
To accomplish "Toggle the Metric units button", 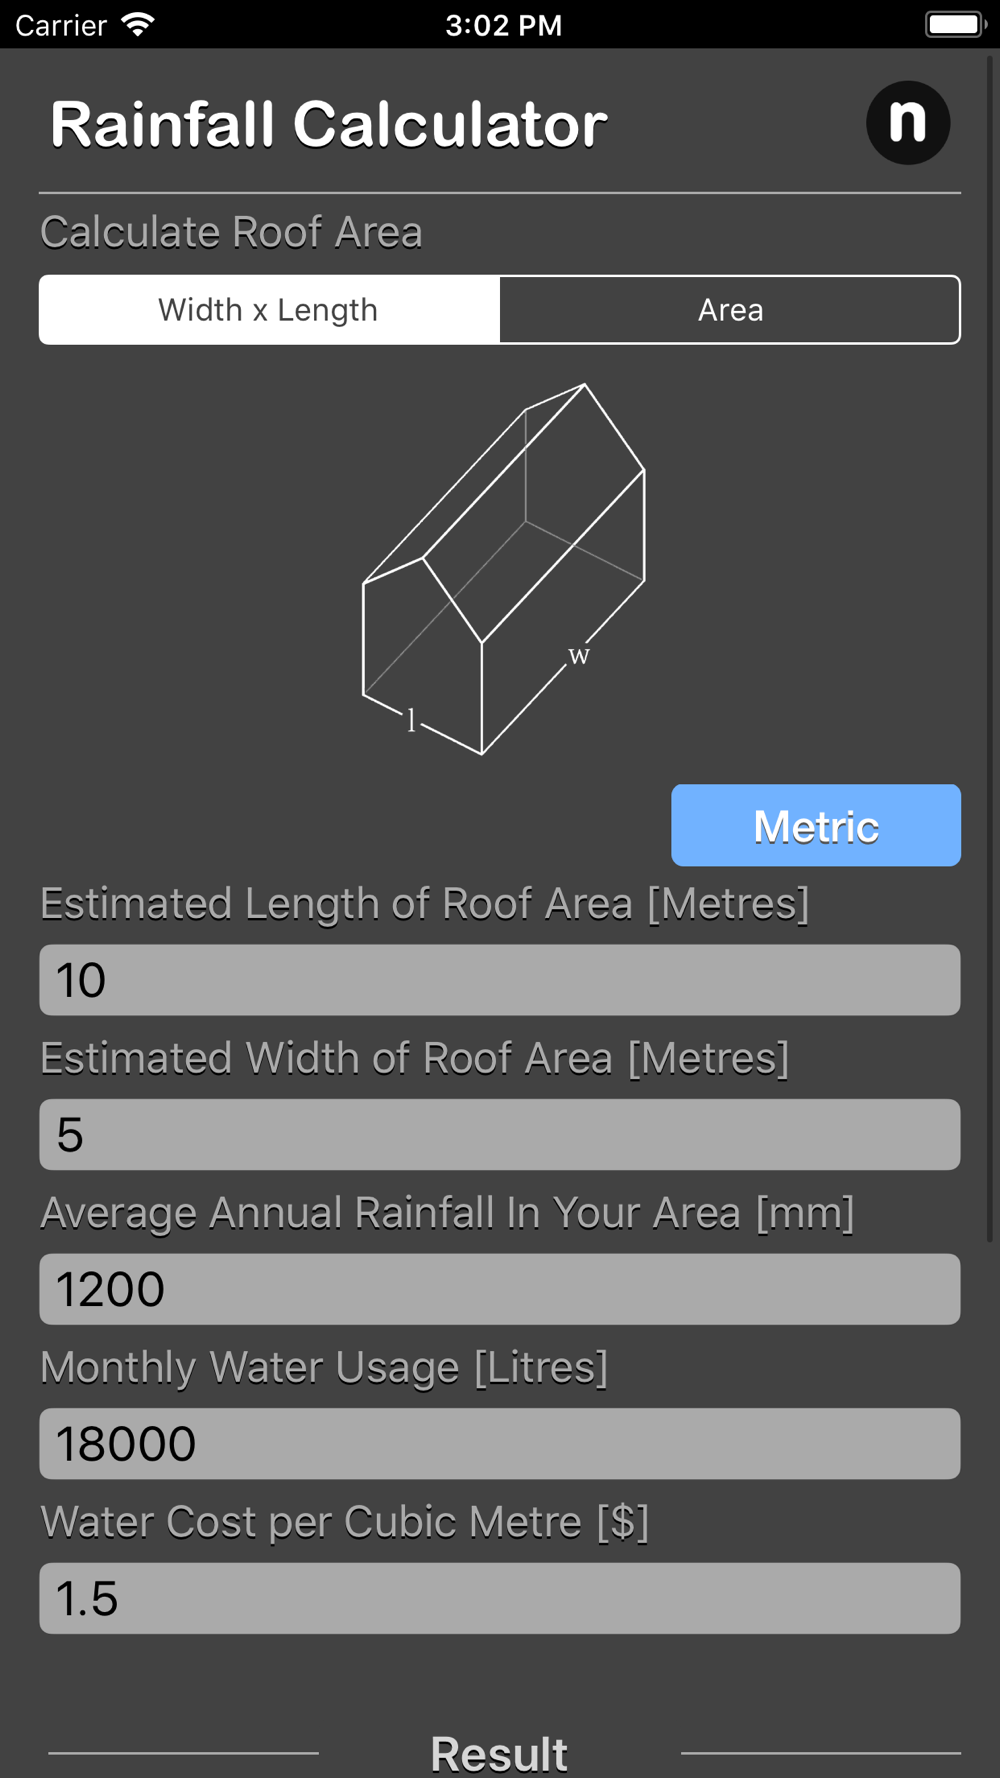I will pos(816,825).
